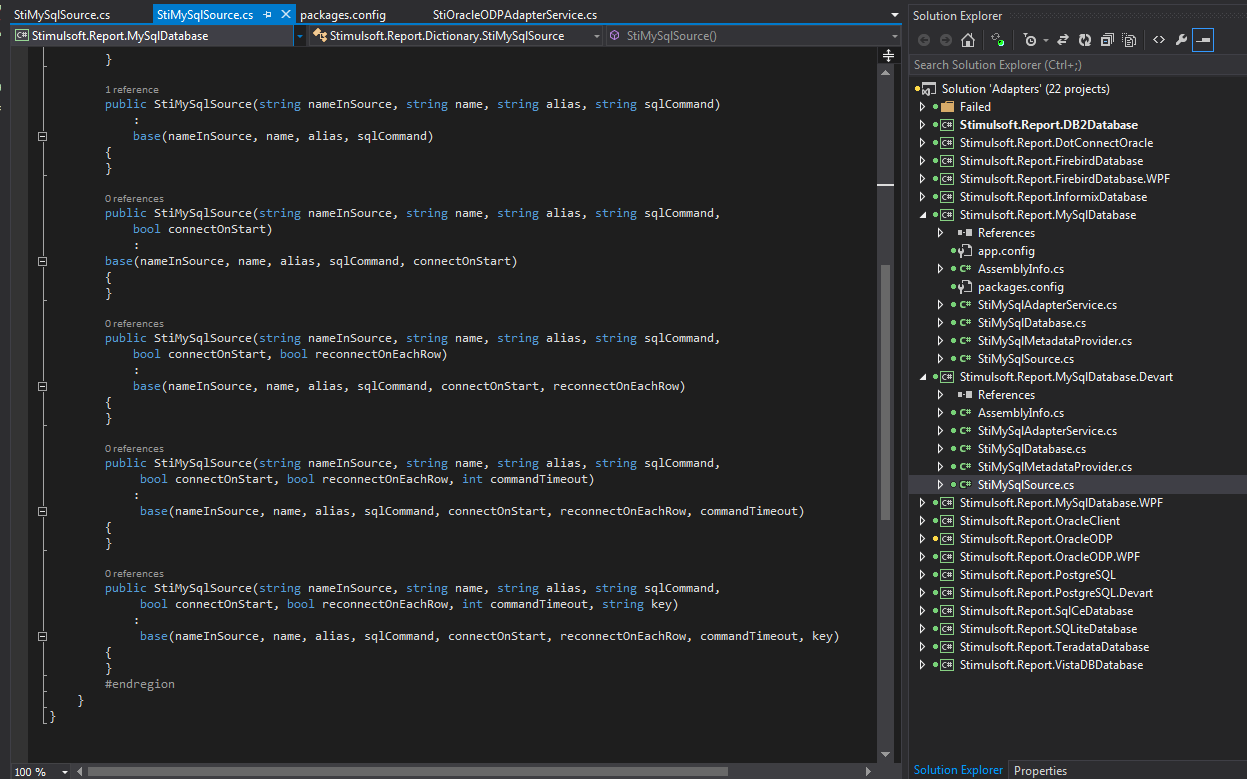Click the editor horizontal scrollbar thumb
This screenshot has height=779, width=1247.
[408, 771]
